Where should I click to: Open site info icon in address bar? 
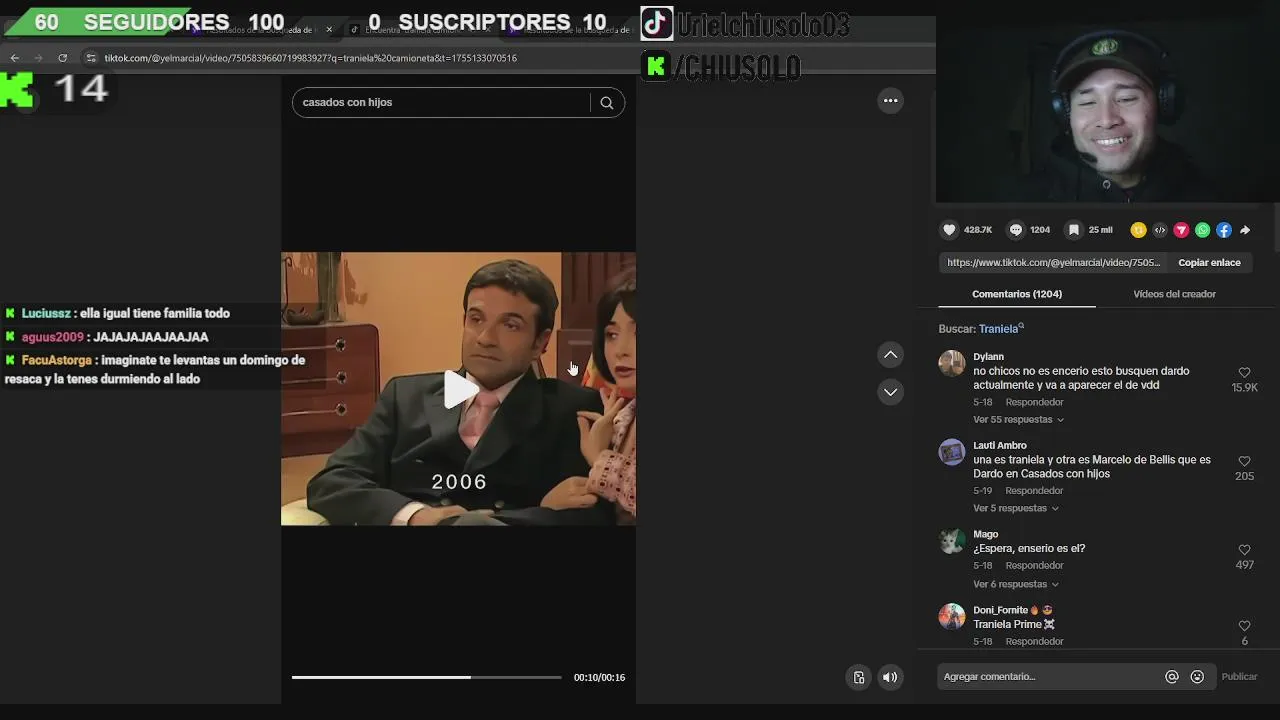click(91, 58)
